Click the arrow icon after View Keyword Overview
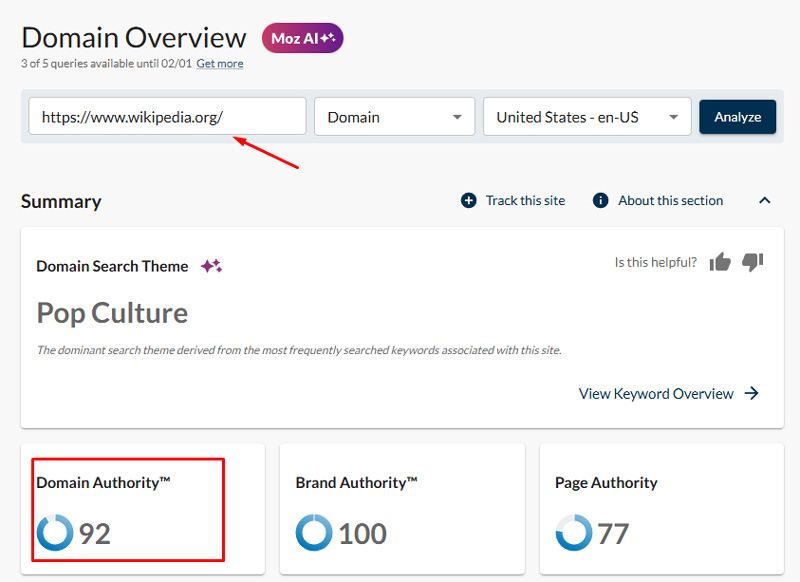 pyautogui.click(x=753, y=393)
